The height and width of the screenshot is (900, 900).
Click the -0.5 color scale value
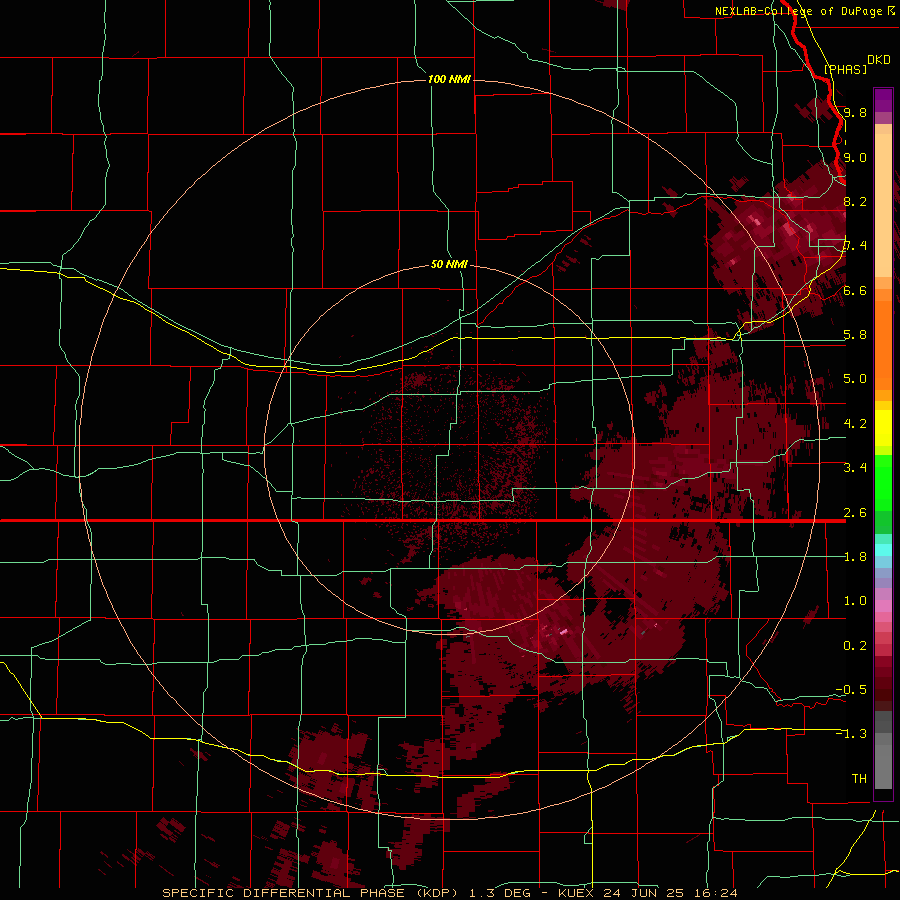pyautogui.click(x=851, y=689)
